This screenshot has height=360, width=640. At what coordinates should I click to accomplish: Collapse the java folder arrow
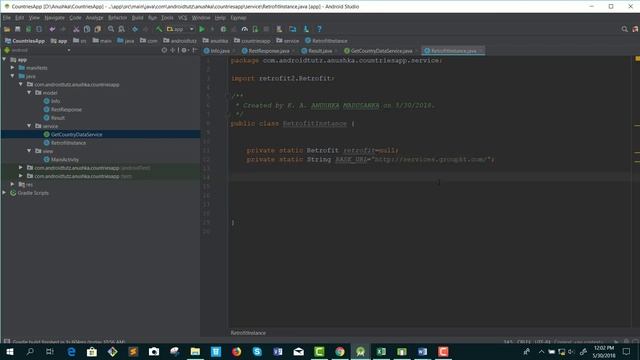[x=13, y=76]
